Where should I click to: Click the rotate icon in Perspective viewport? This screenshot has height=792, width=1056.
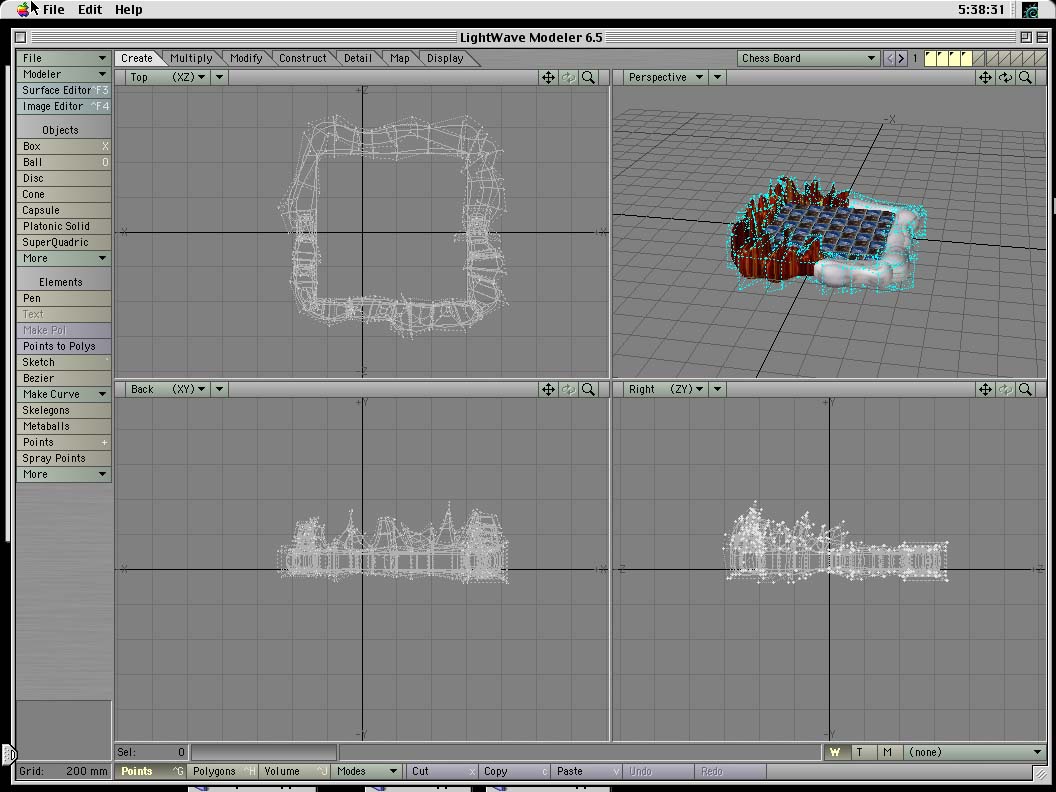coord(1005,77)
